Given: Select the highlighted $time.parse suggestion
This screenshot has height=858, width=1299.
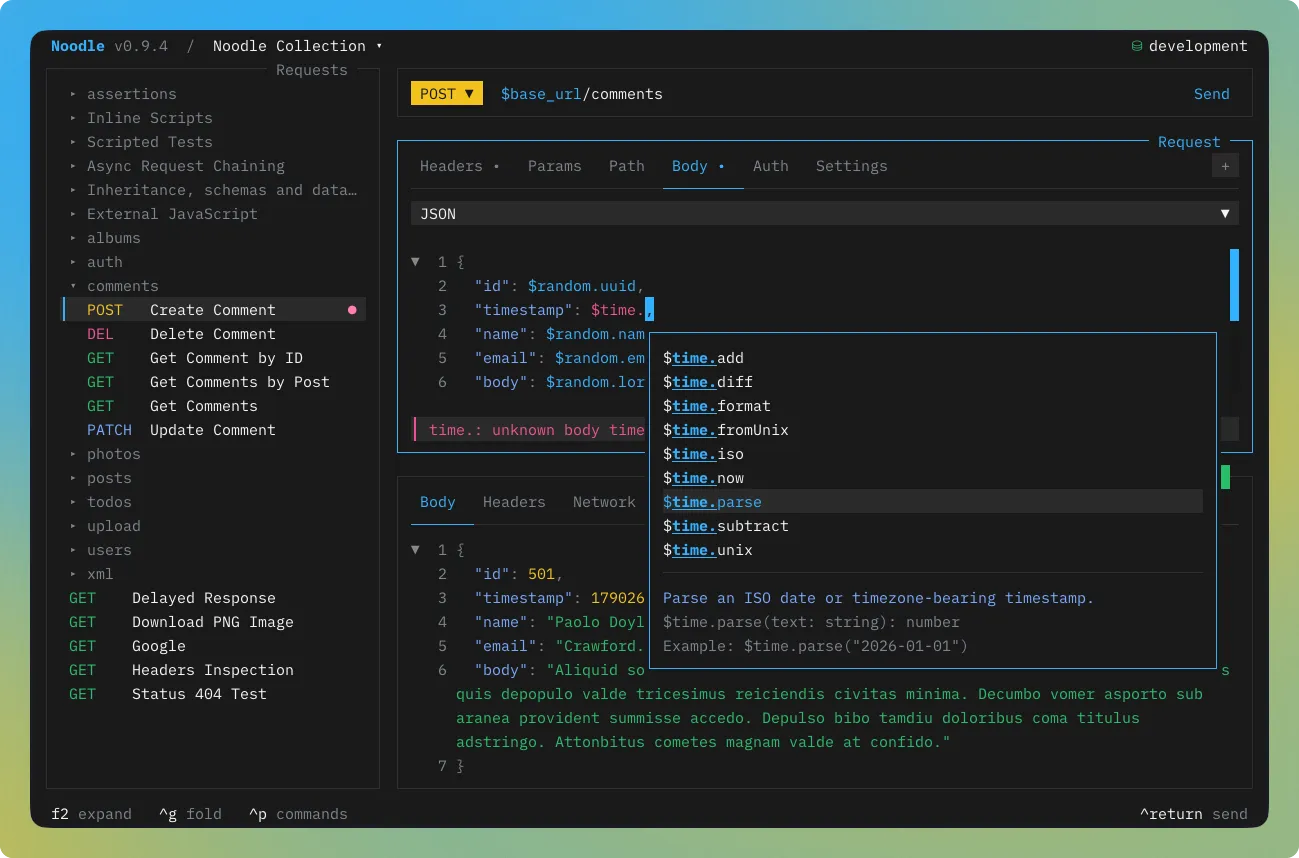Looking at the screenshot, I should [933, 502].
